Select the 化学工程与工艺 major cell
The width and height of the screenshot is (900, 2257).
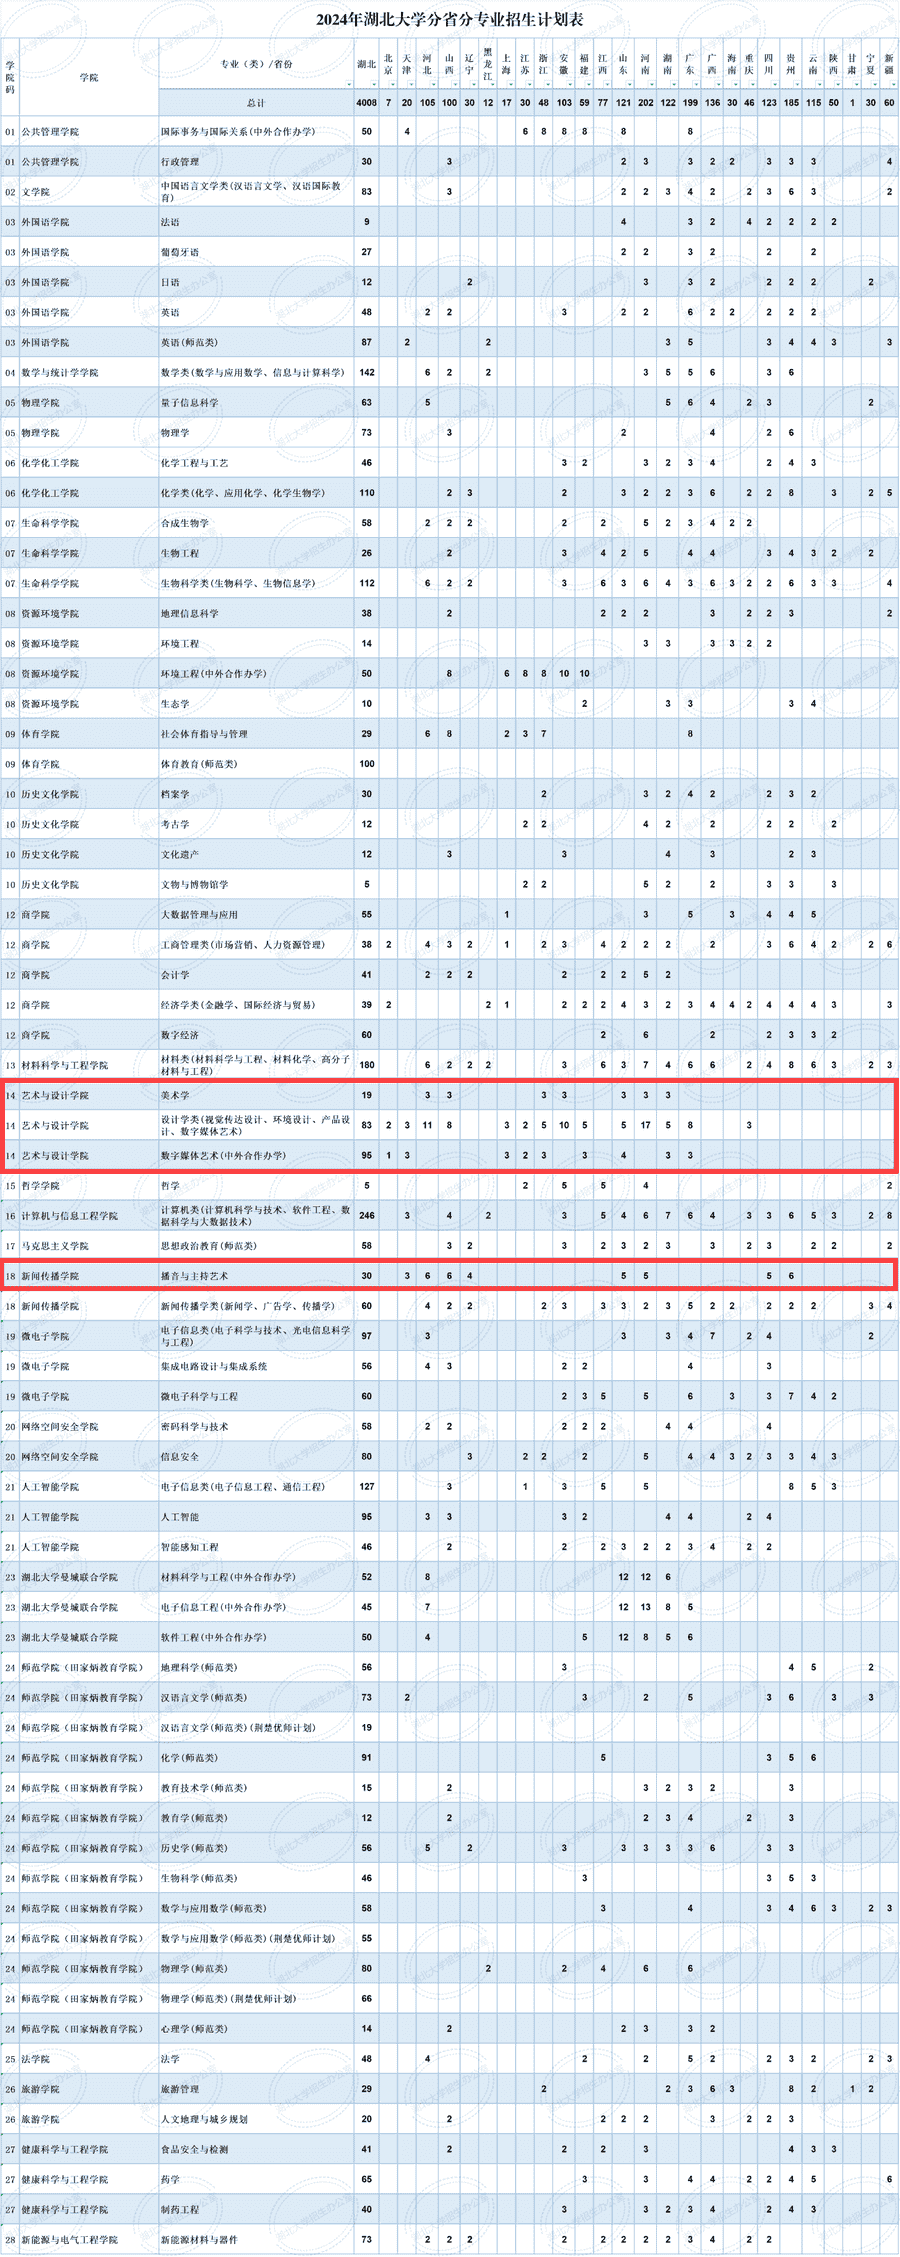click(x=256, y=462)
